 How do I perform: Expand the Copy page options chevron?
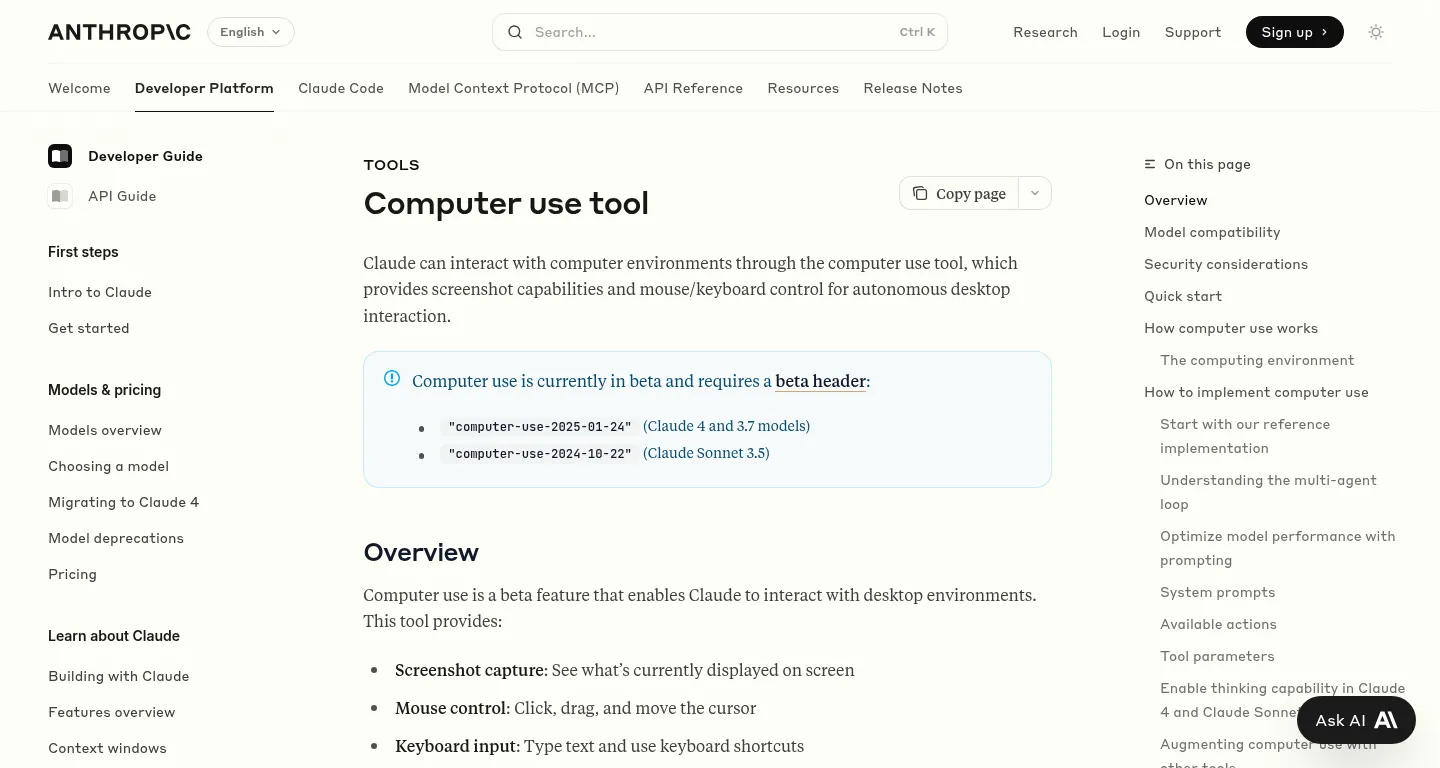click(x=1035, y=193)
